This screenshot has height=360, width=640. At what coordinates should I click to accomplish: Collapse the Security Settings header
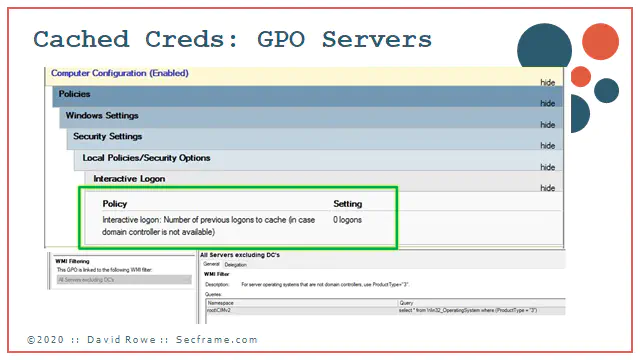click(x=315, y=139)
